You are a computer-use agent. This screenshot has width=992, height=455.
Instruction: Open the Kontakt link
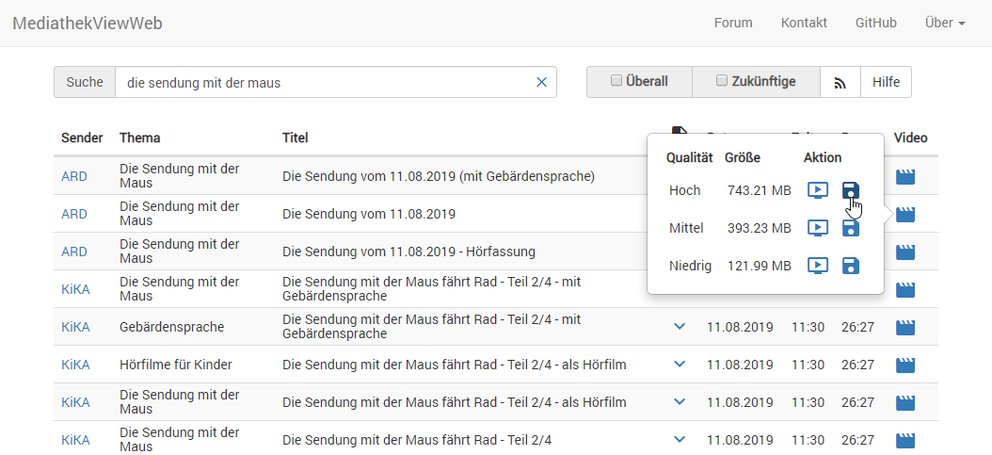point(803,23)
